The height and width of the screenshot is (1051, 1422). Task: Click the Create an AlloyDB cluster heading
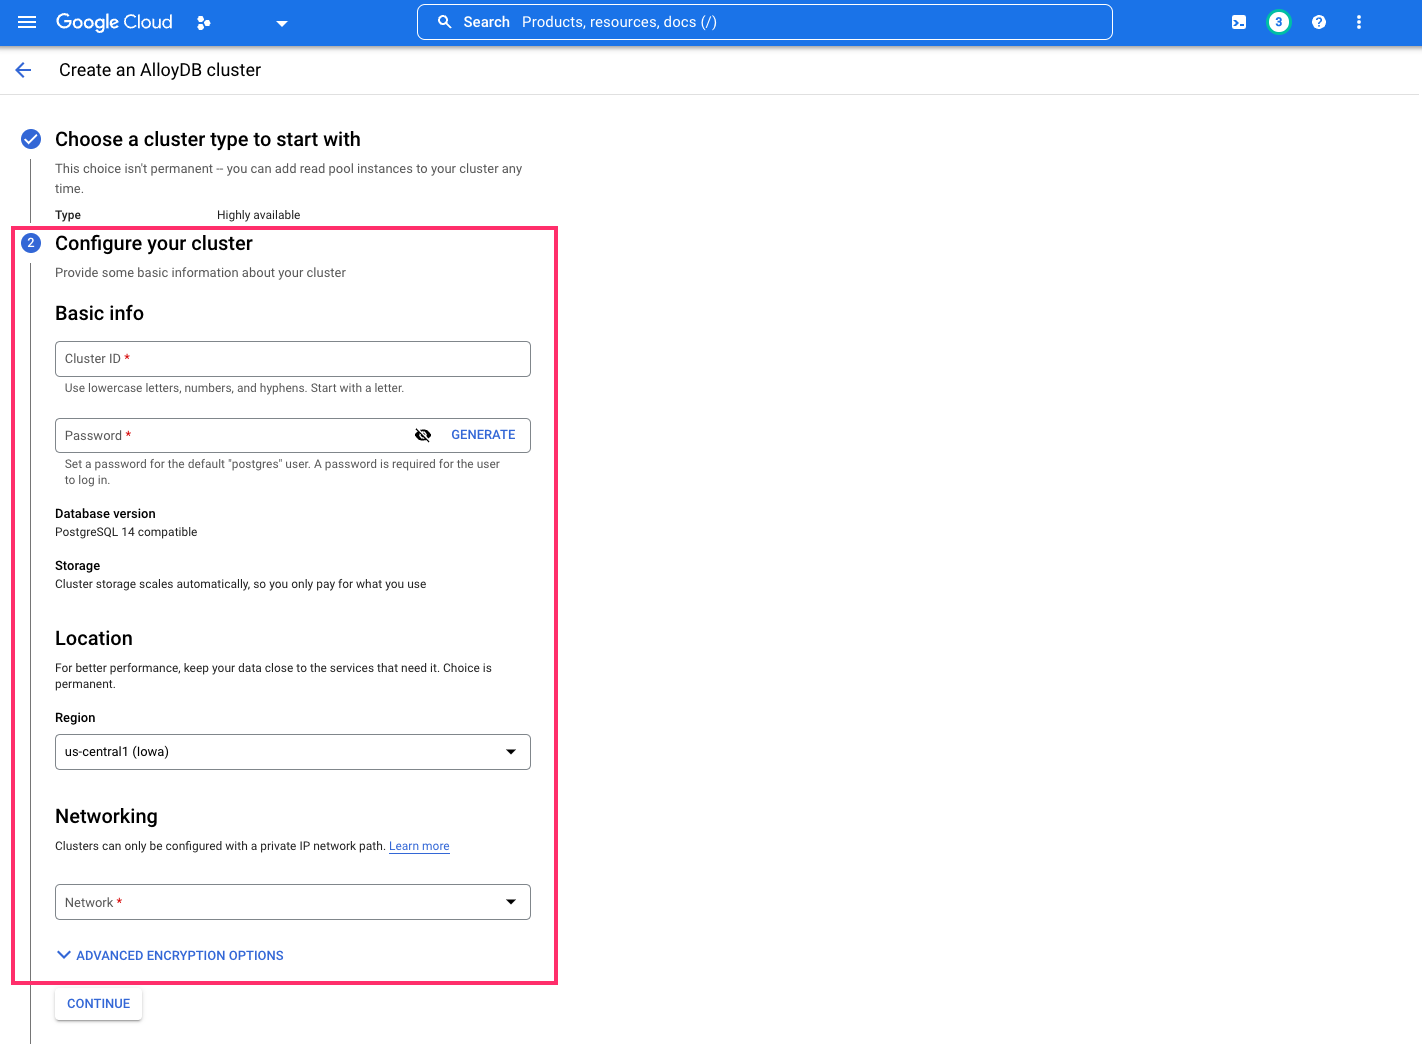click(159, 70)
